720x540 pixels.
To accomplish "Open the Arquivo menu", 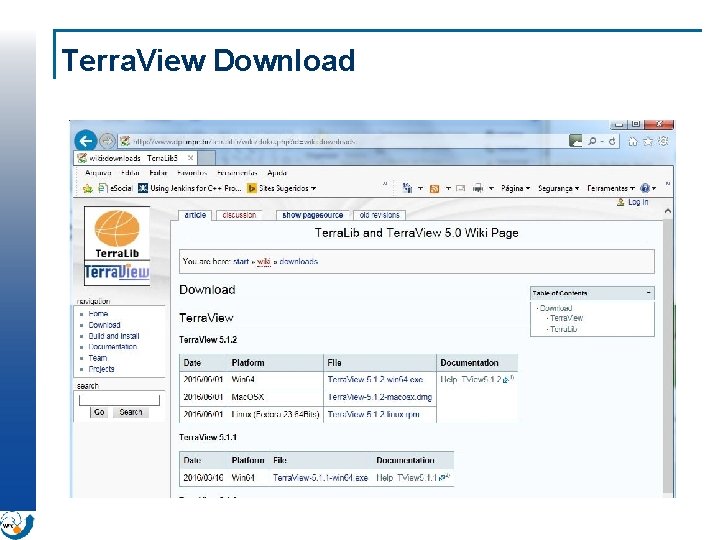I will pyautogui.click(x=98, y=173).
